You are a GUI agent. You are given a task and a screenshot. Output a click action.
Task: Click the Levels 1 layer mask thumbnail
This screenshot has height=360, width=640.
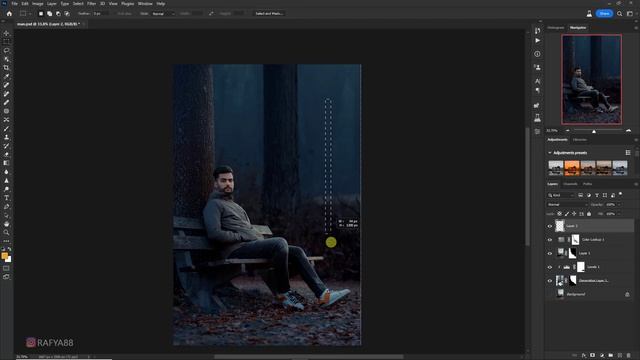click(581, 267)
